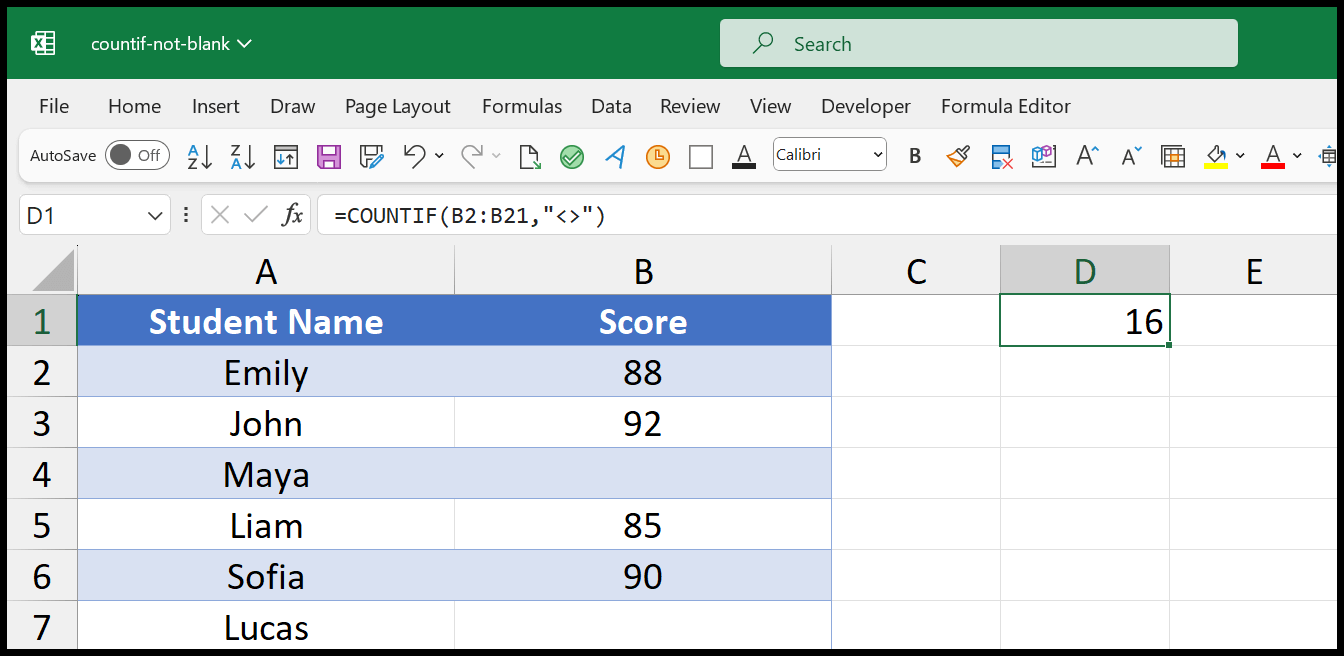Click the Spelling check icon
This screenshot has height=656, width=1344.
point(572,157)
